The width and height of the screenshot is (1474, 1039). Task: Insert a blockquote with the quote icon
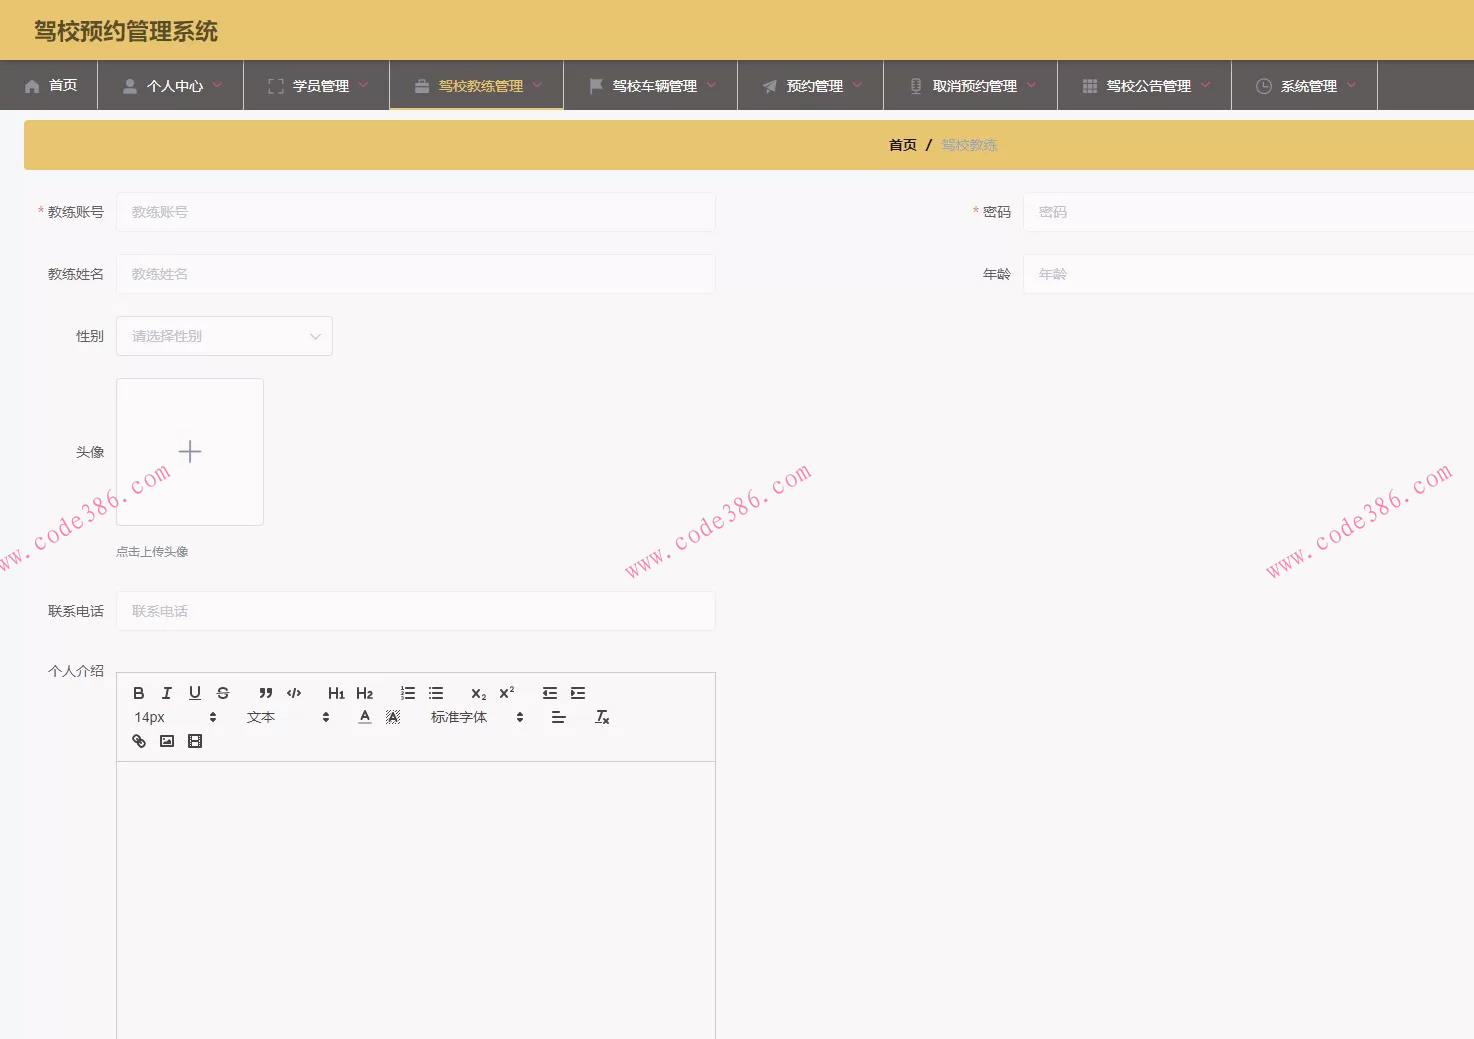point(266,693)
